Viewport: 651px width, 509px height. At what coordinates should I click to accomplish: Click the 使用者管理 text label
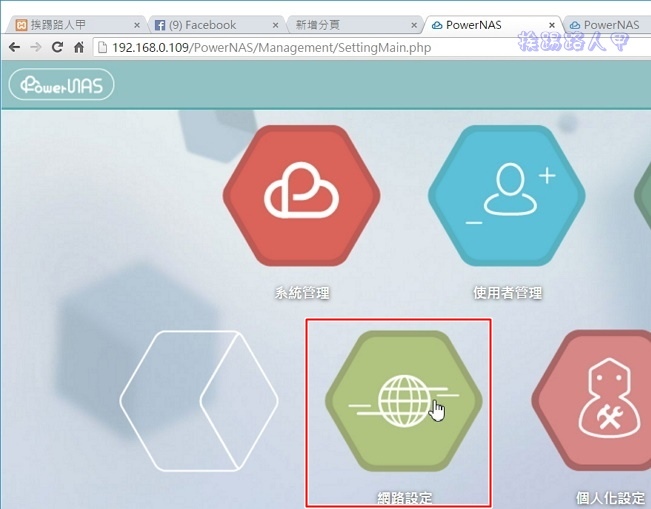(507, 293)
